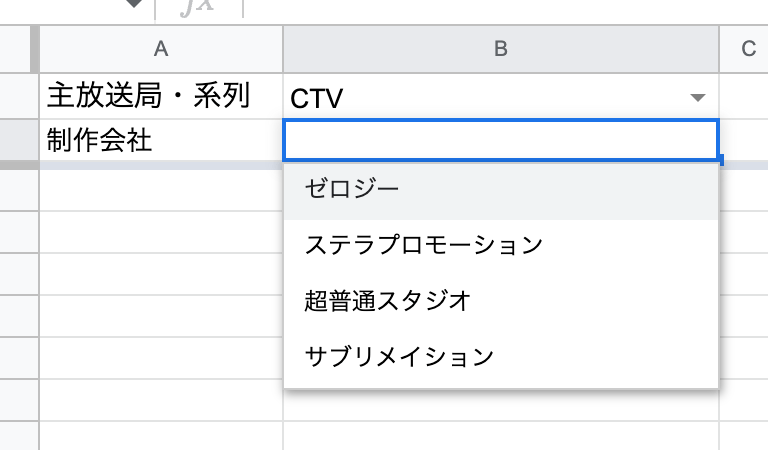Select column A header
The image size is (768, 450).
click(x=160, y=49)
